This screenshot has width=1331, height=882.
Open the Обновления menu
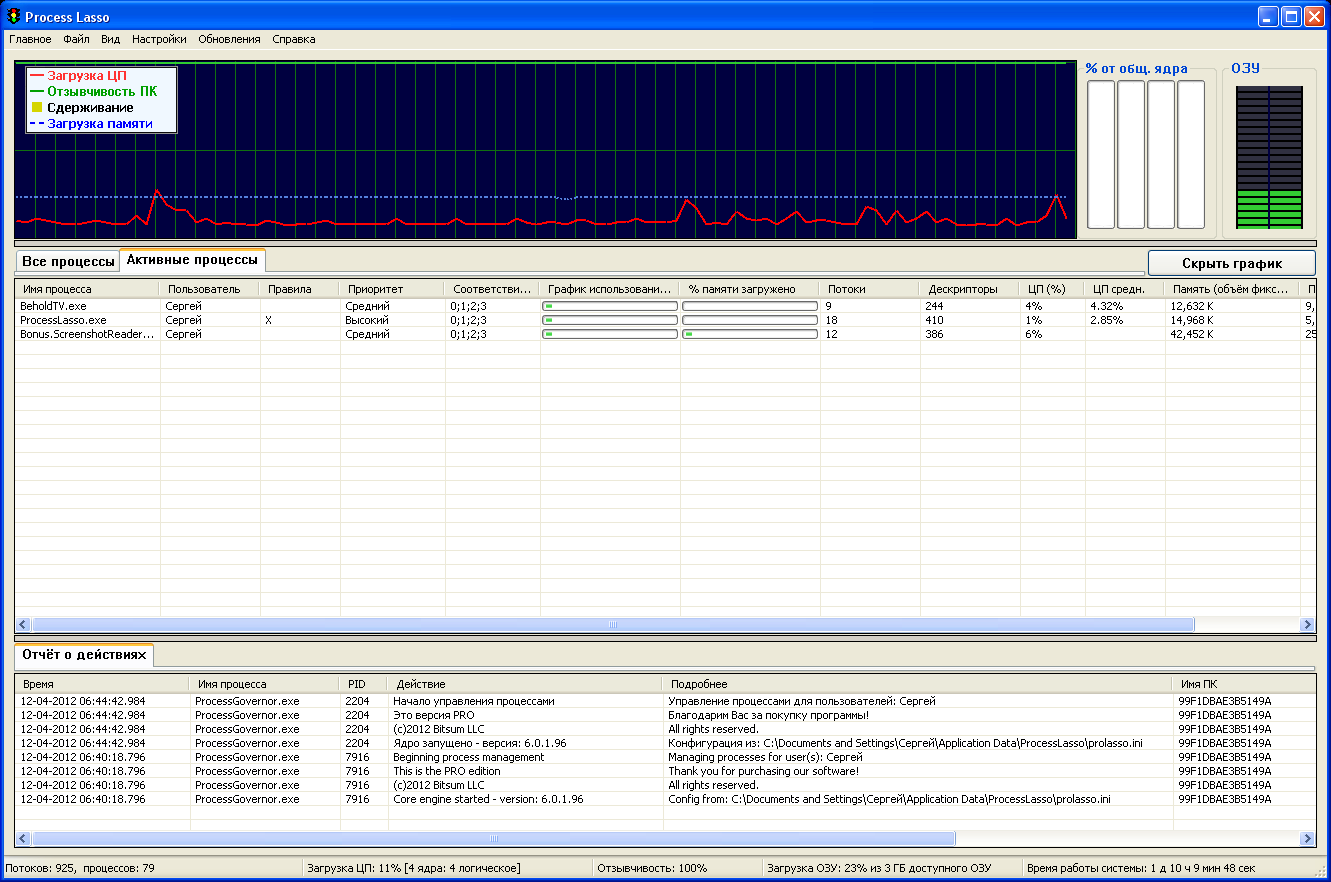pos(229,39)
